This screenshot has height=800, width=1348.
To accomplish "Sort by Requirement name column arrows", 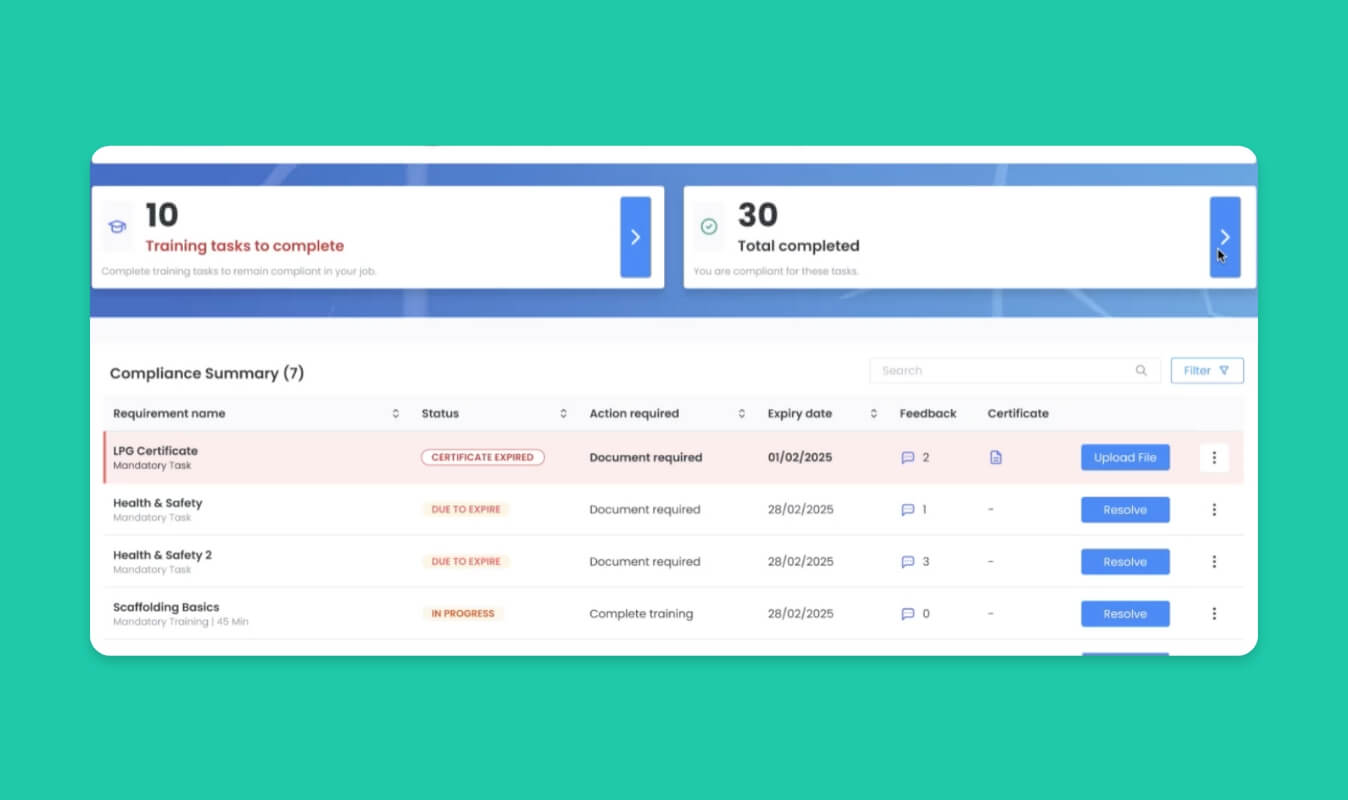I will [395, 414].
